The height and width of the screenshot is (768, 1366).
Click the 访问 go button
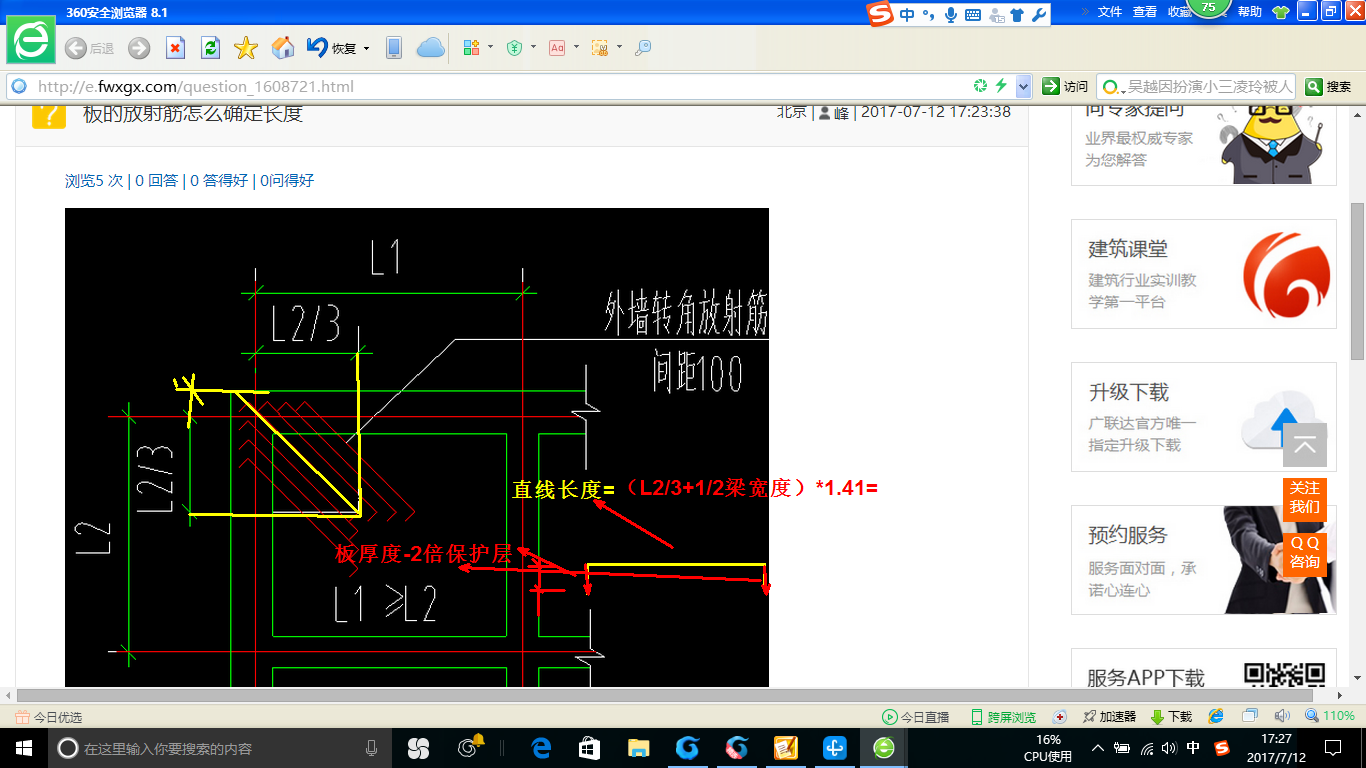click(x=1065, y=86)
